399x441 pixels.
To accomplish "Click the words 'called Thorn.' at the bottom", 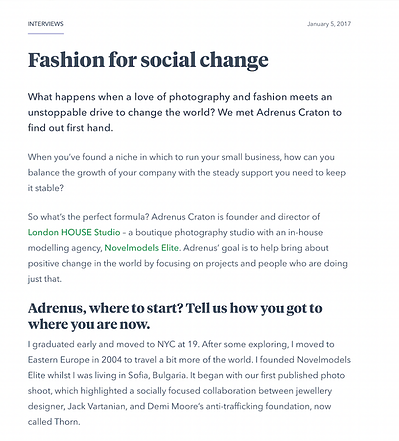I will click(54, 422).
